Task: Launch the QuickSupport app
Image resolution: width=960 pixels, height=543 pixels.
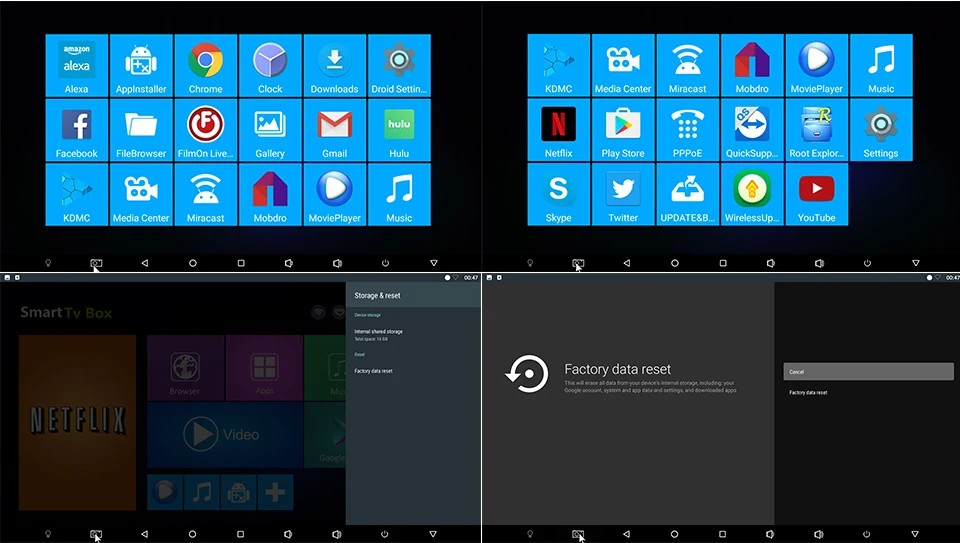Action: point(752,130)
